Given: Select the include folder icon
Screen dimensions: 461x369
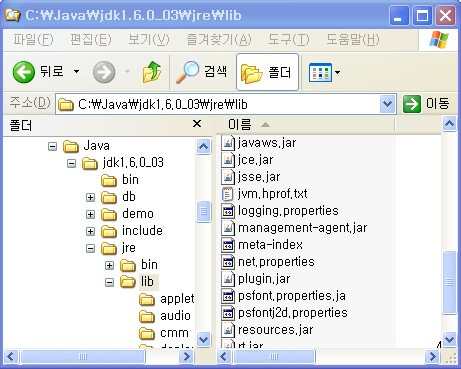Looking at the screenshot, I should point(109,231).
